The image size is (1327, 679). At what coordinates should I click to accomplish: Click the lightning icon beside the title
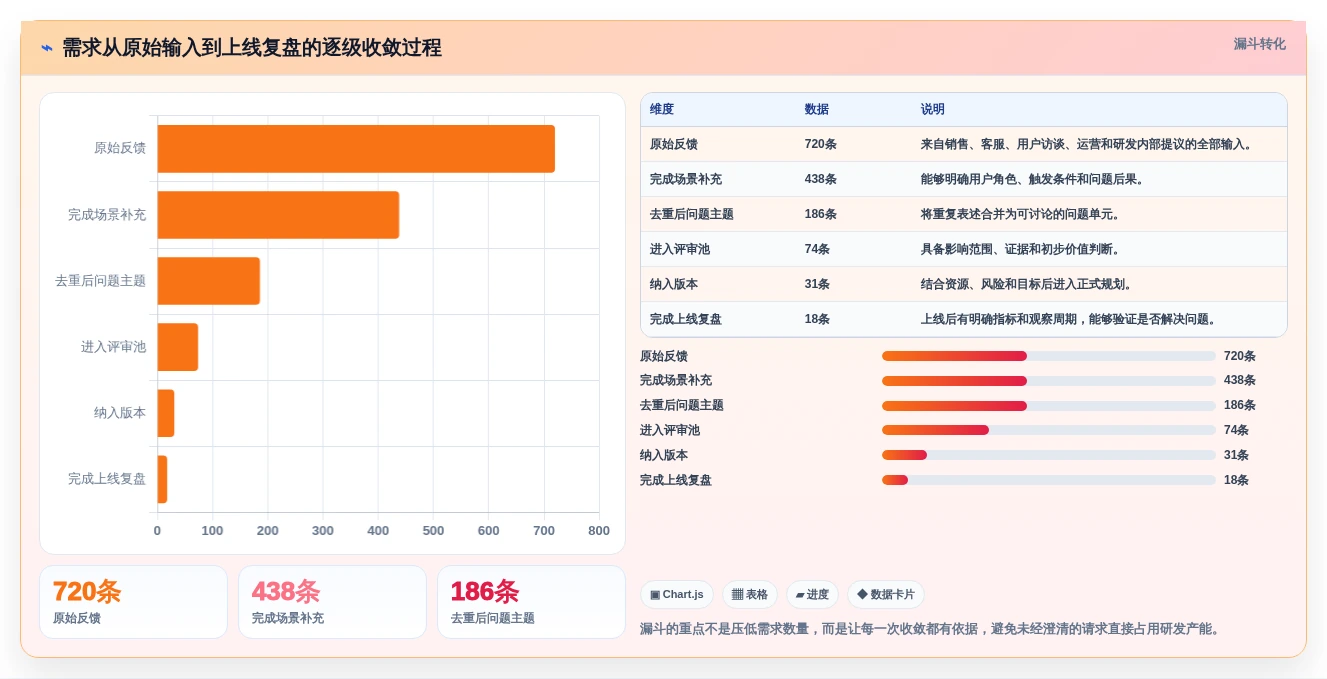[47, 48]
